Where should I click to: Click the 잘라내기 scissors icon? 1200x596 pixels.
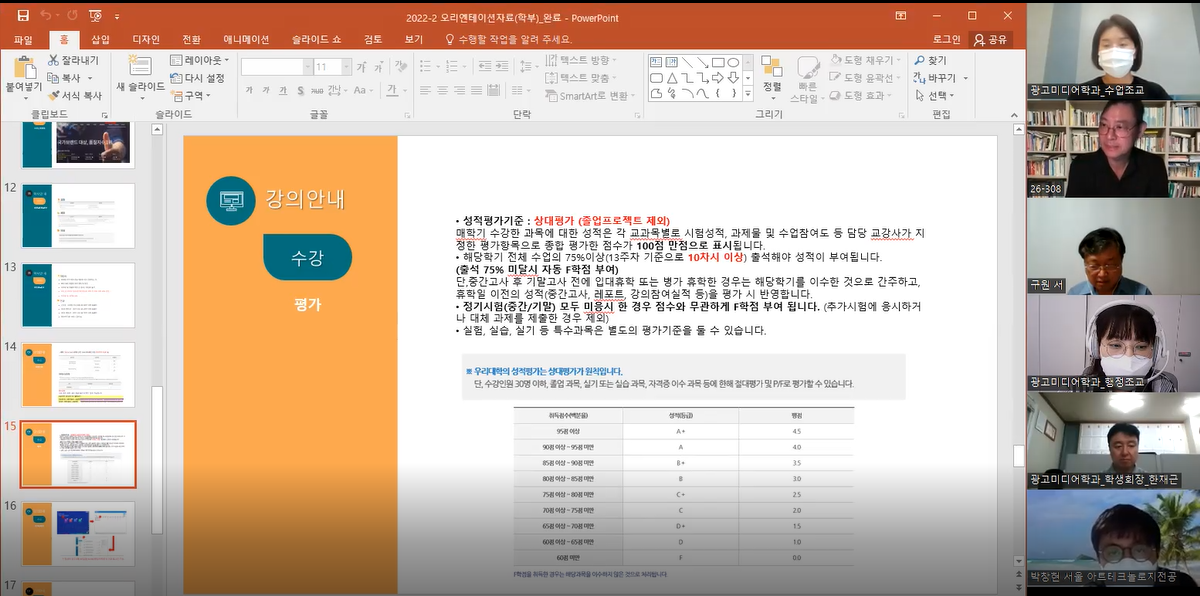click(x=73, y=61)
